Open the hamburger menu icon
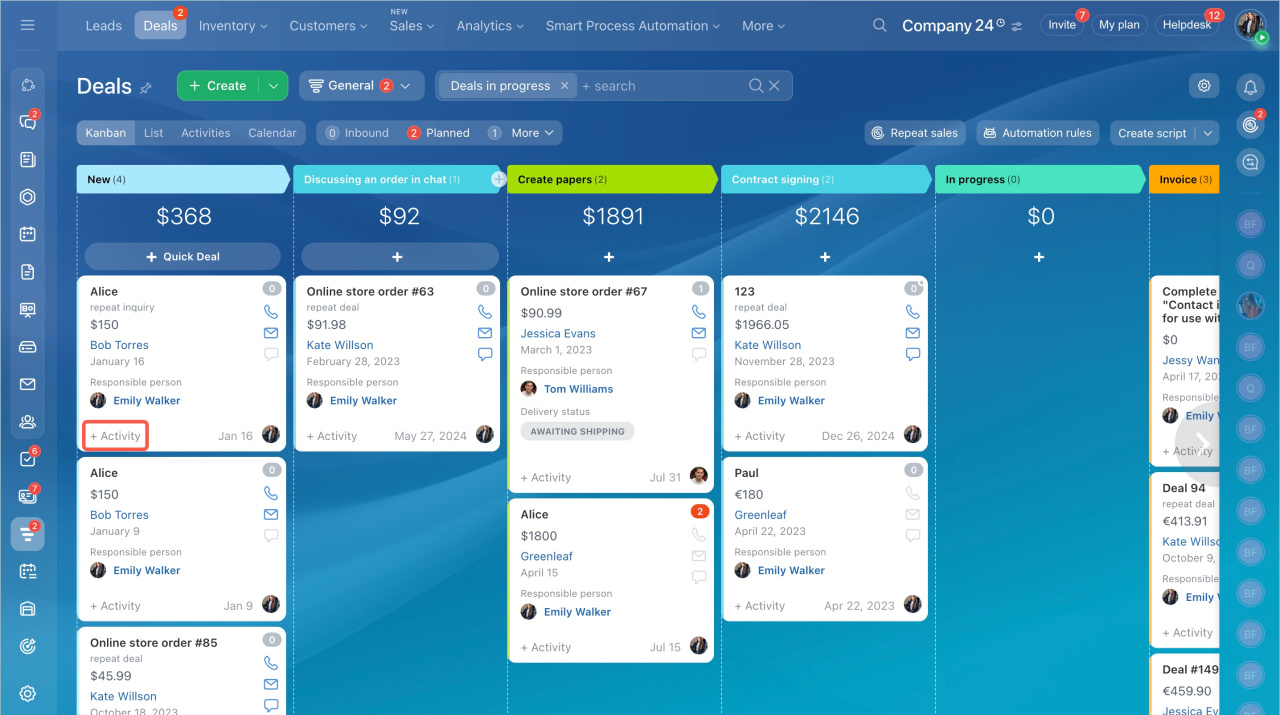This screenshot has width=1280, height=715. click(x=27, y=25)
